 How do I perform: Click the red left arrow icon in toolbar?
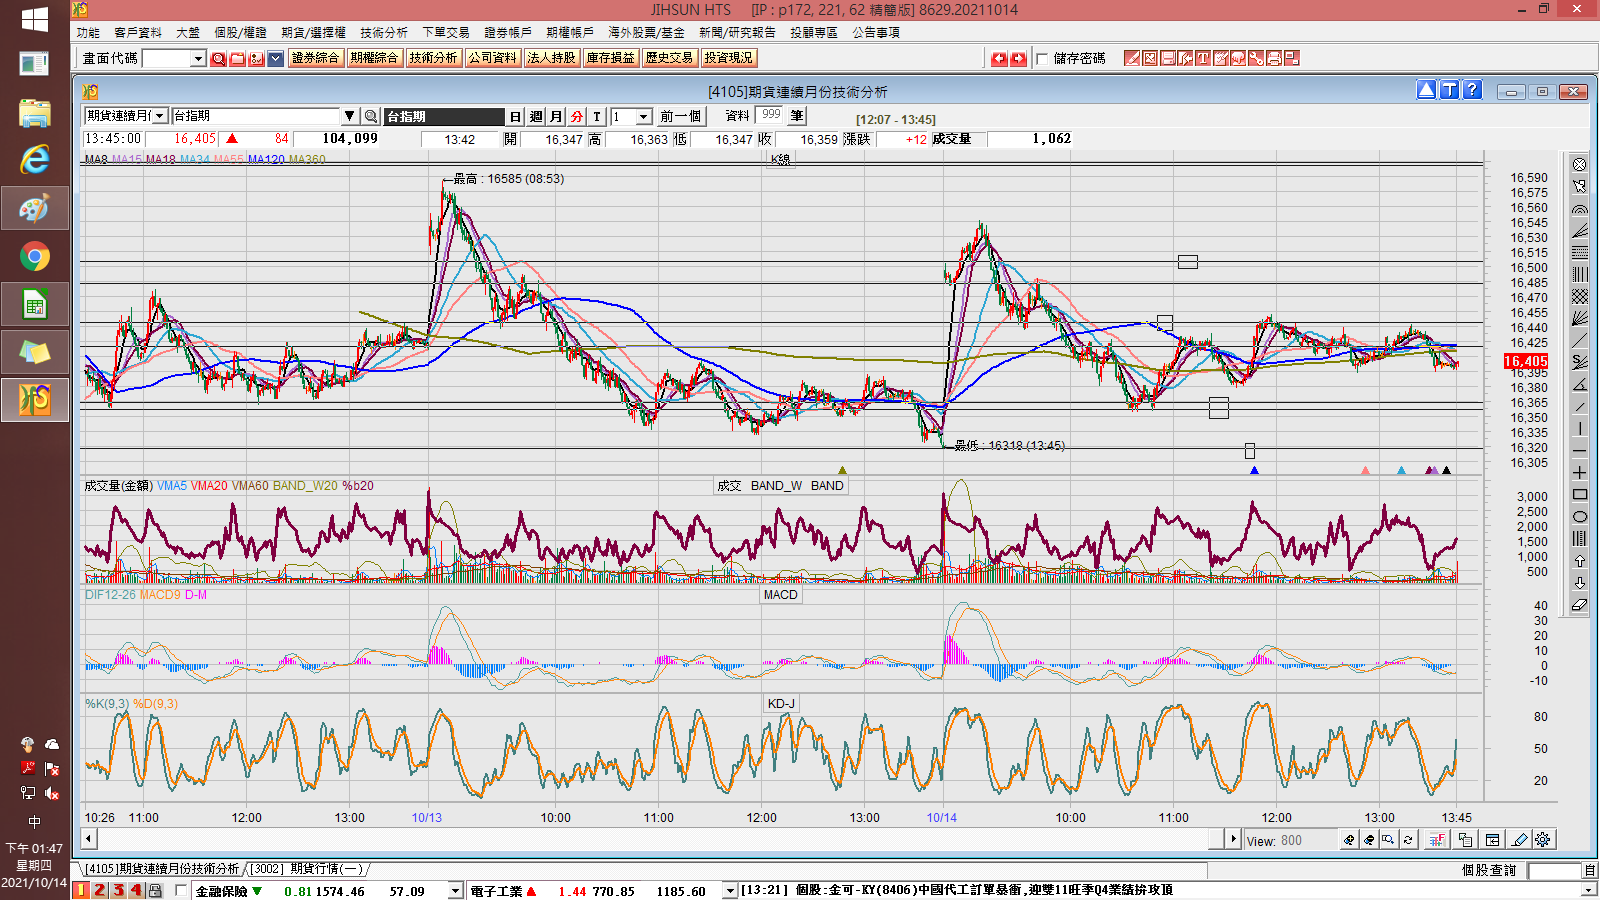(x=999, y=59)
